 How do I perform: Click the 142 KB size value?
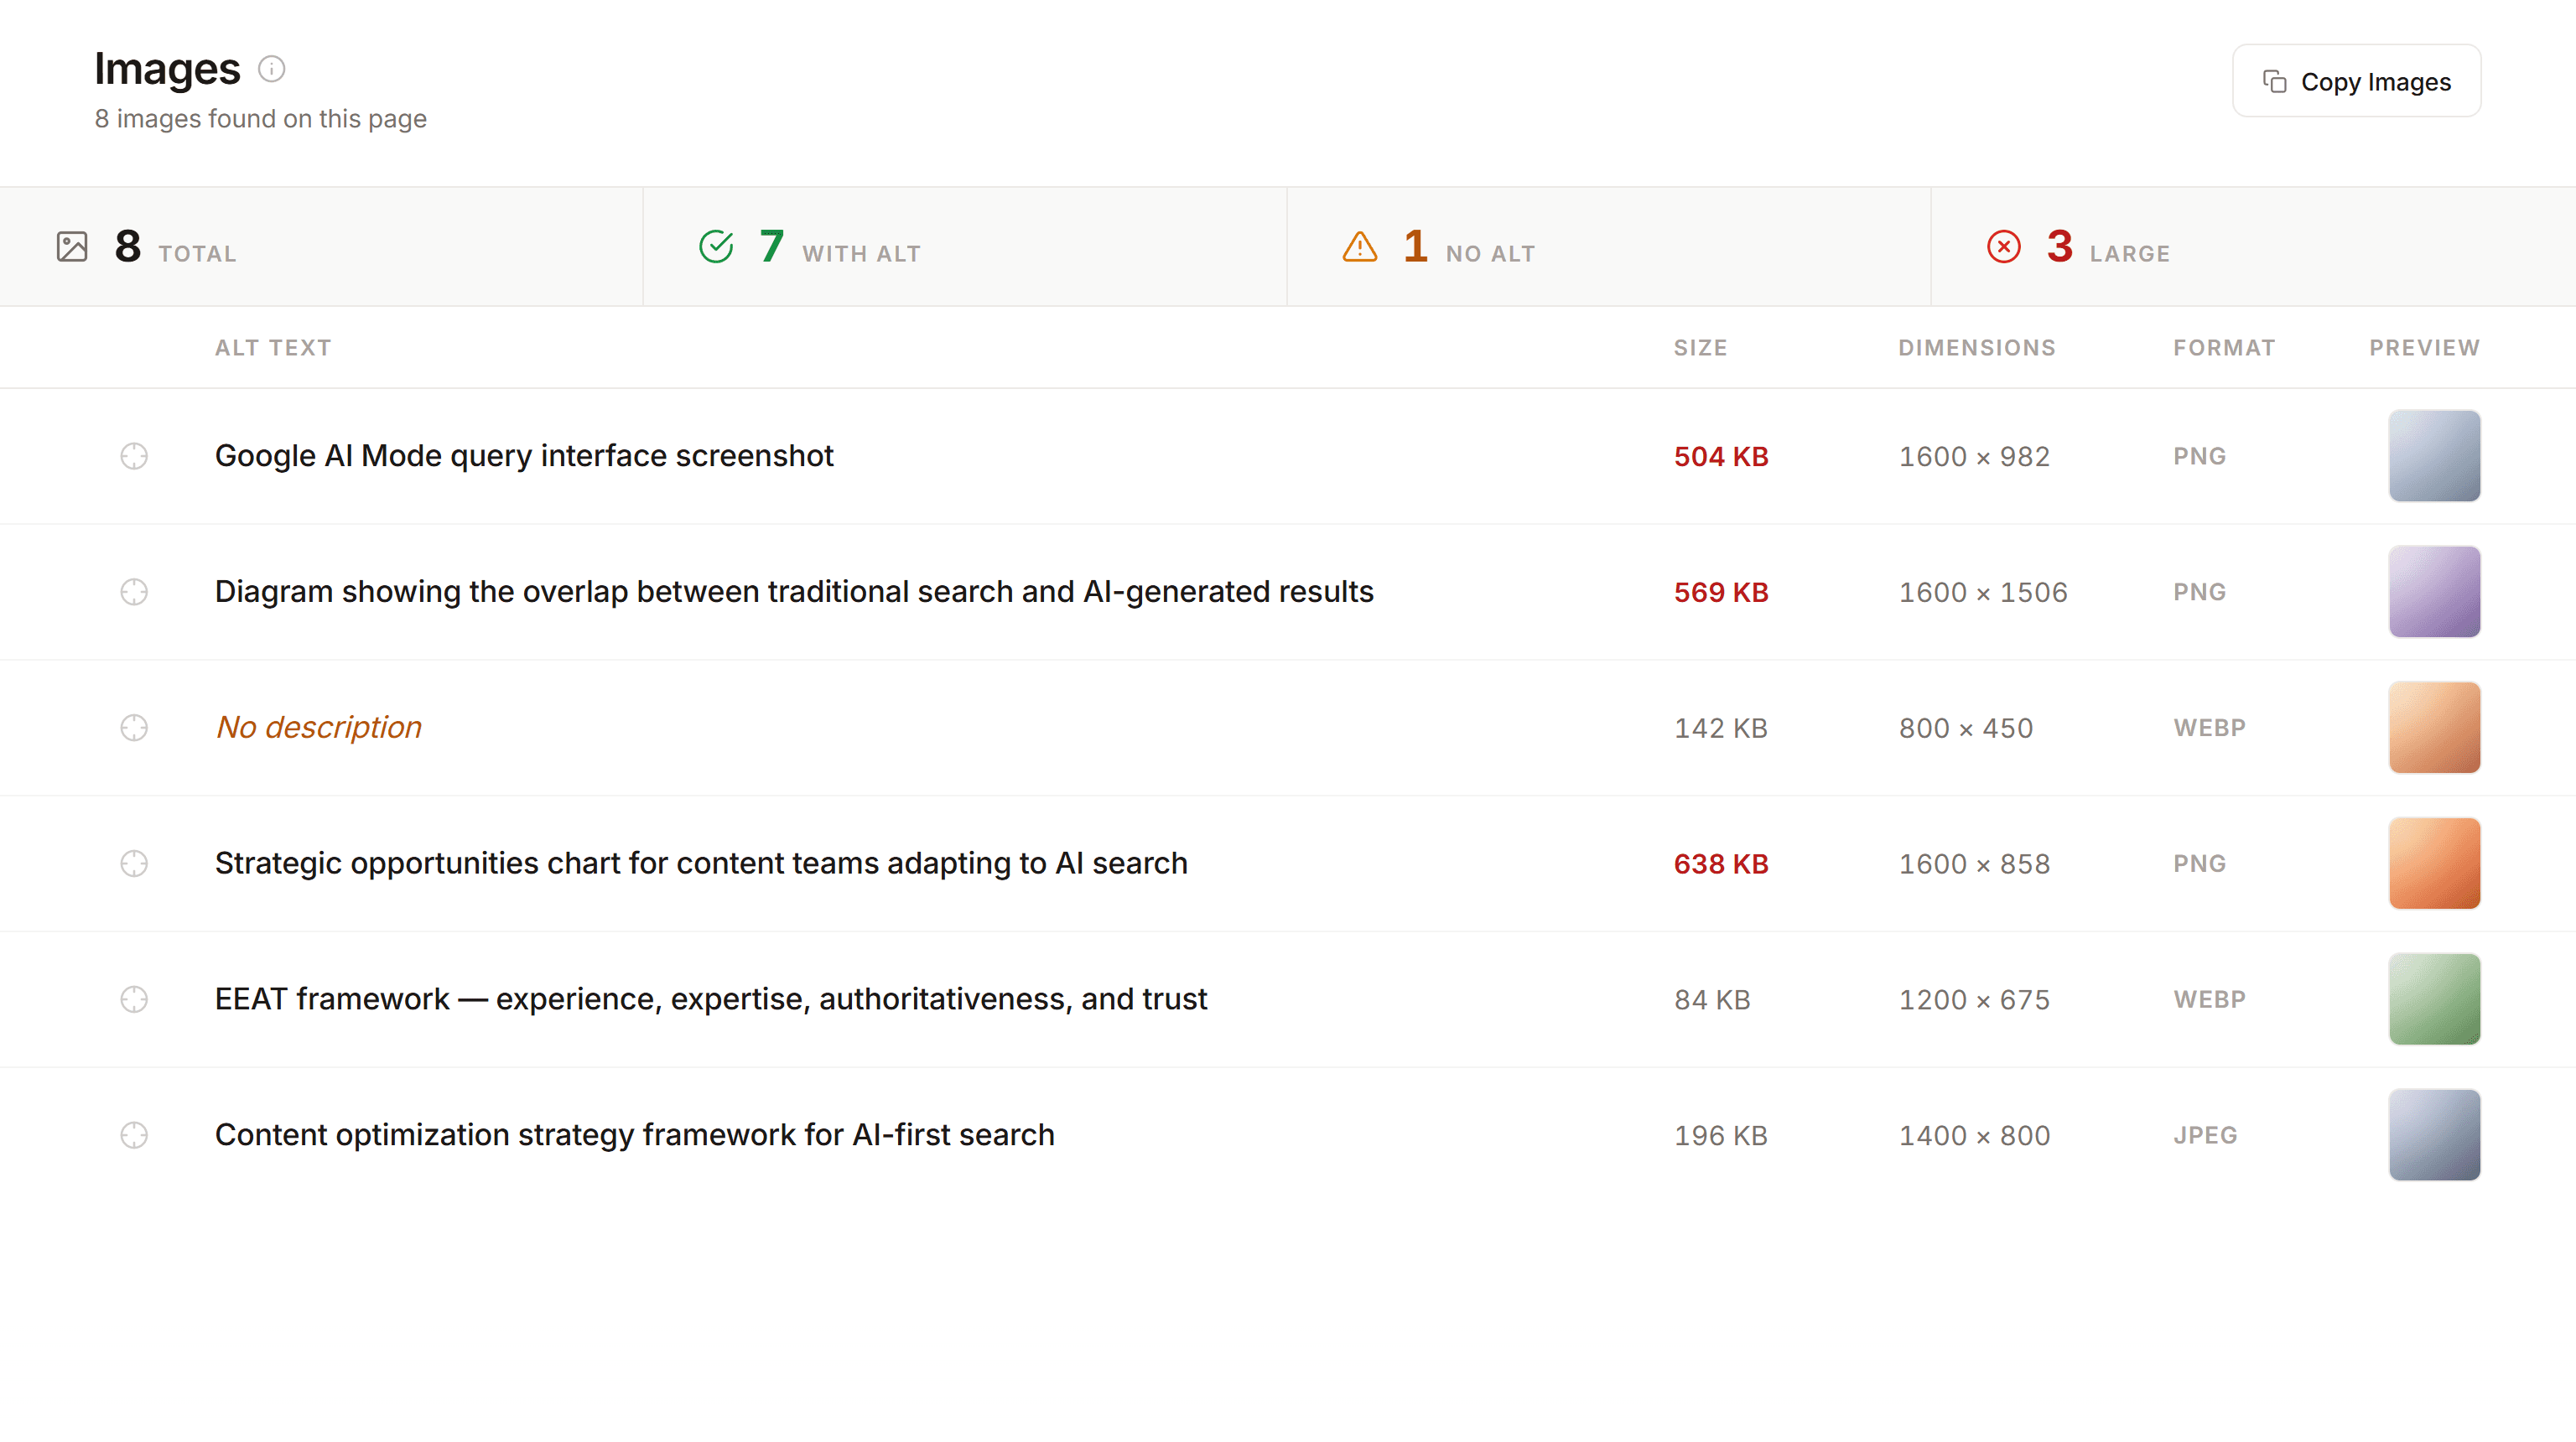click(x=1721, y=729)
